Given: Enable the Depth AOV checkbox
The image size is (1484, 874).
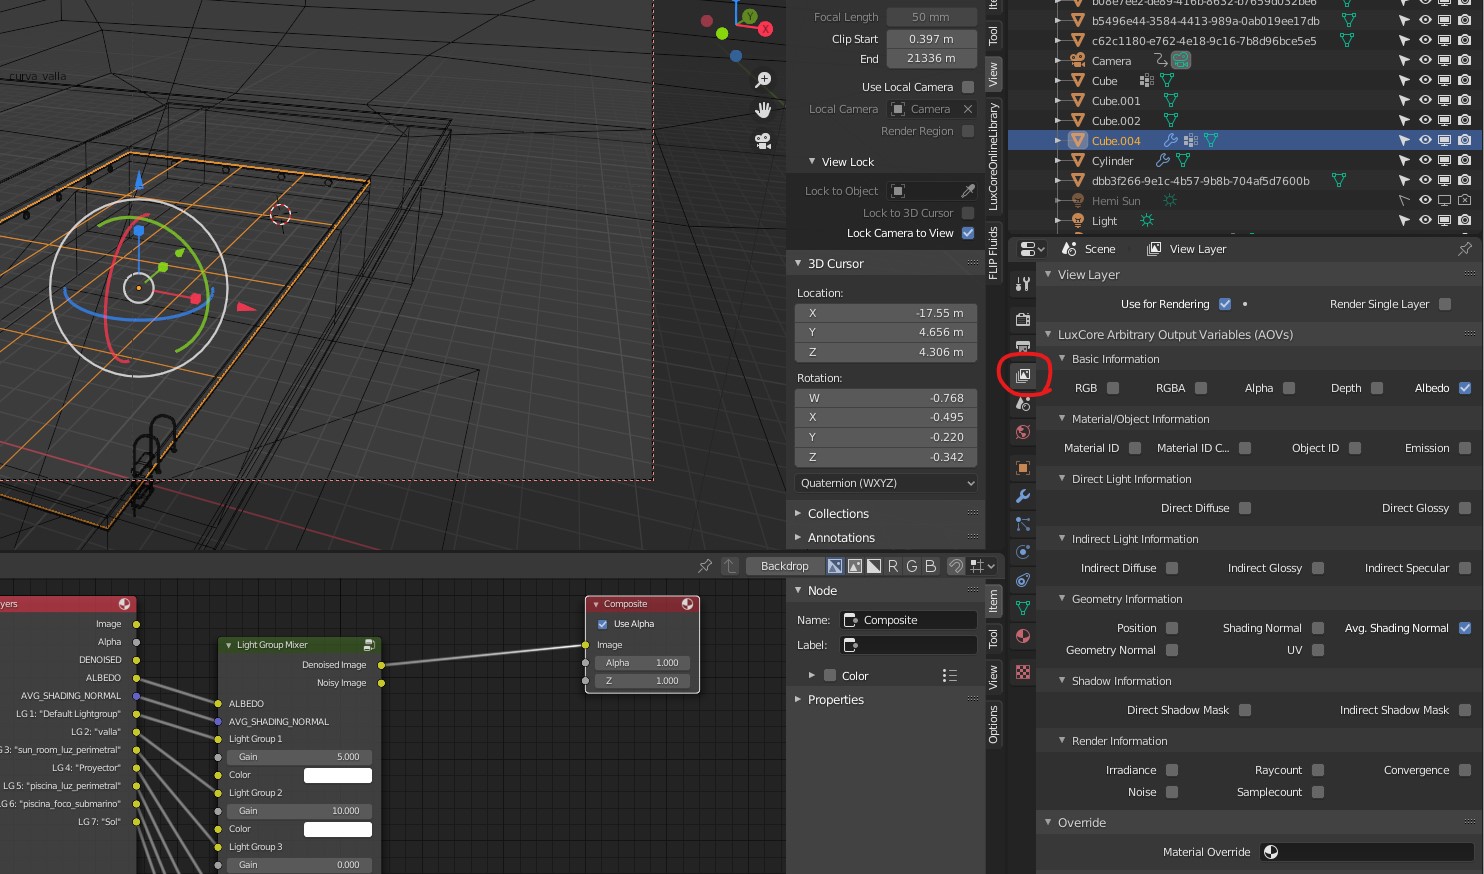Looking at the screenshot, I should click(1377, 388).
